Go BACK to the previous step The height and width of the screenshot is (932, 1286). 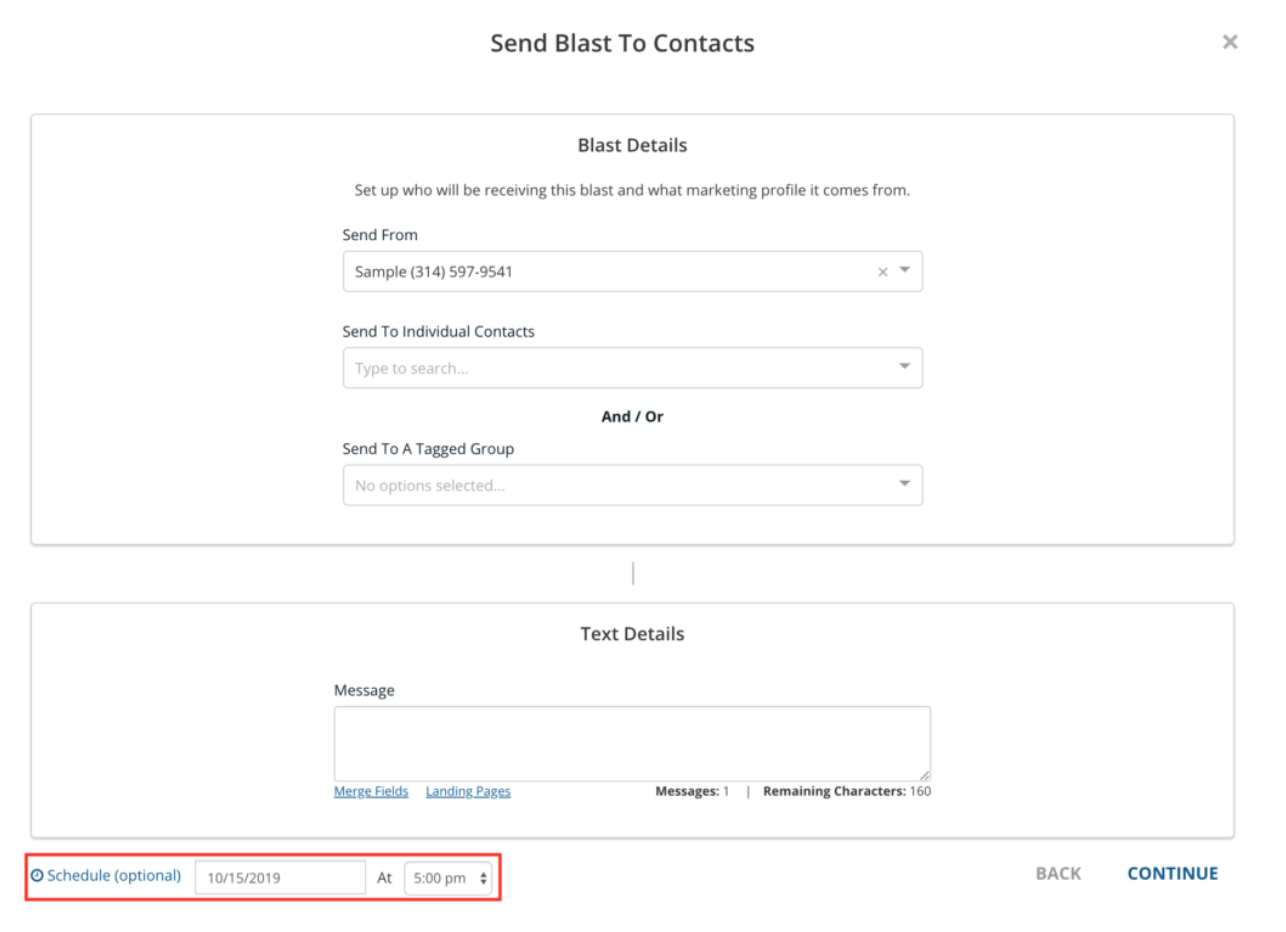[1058, 873]
